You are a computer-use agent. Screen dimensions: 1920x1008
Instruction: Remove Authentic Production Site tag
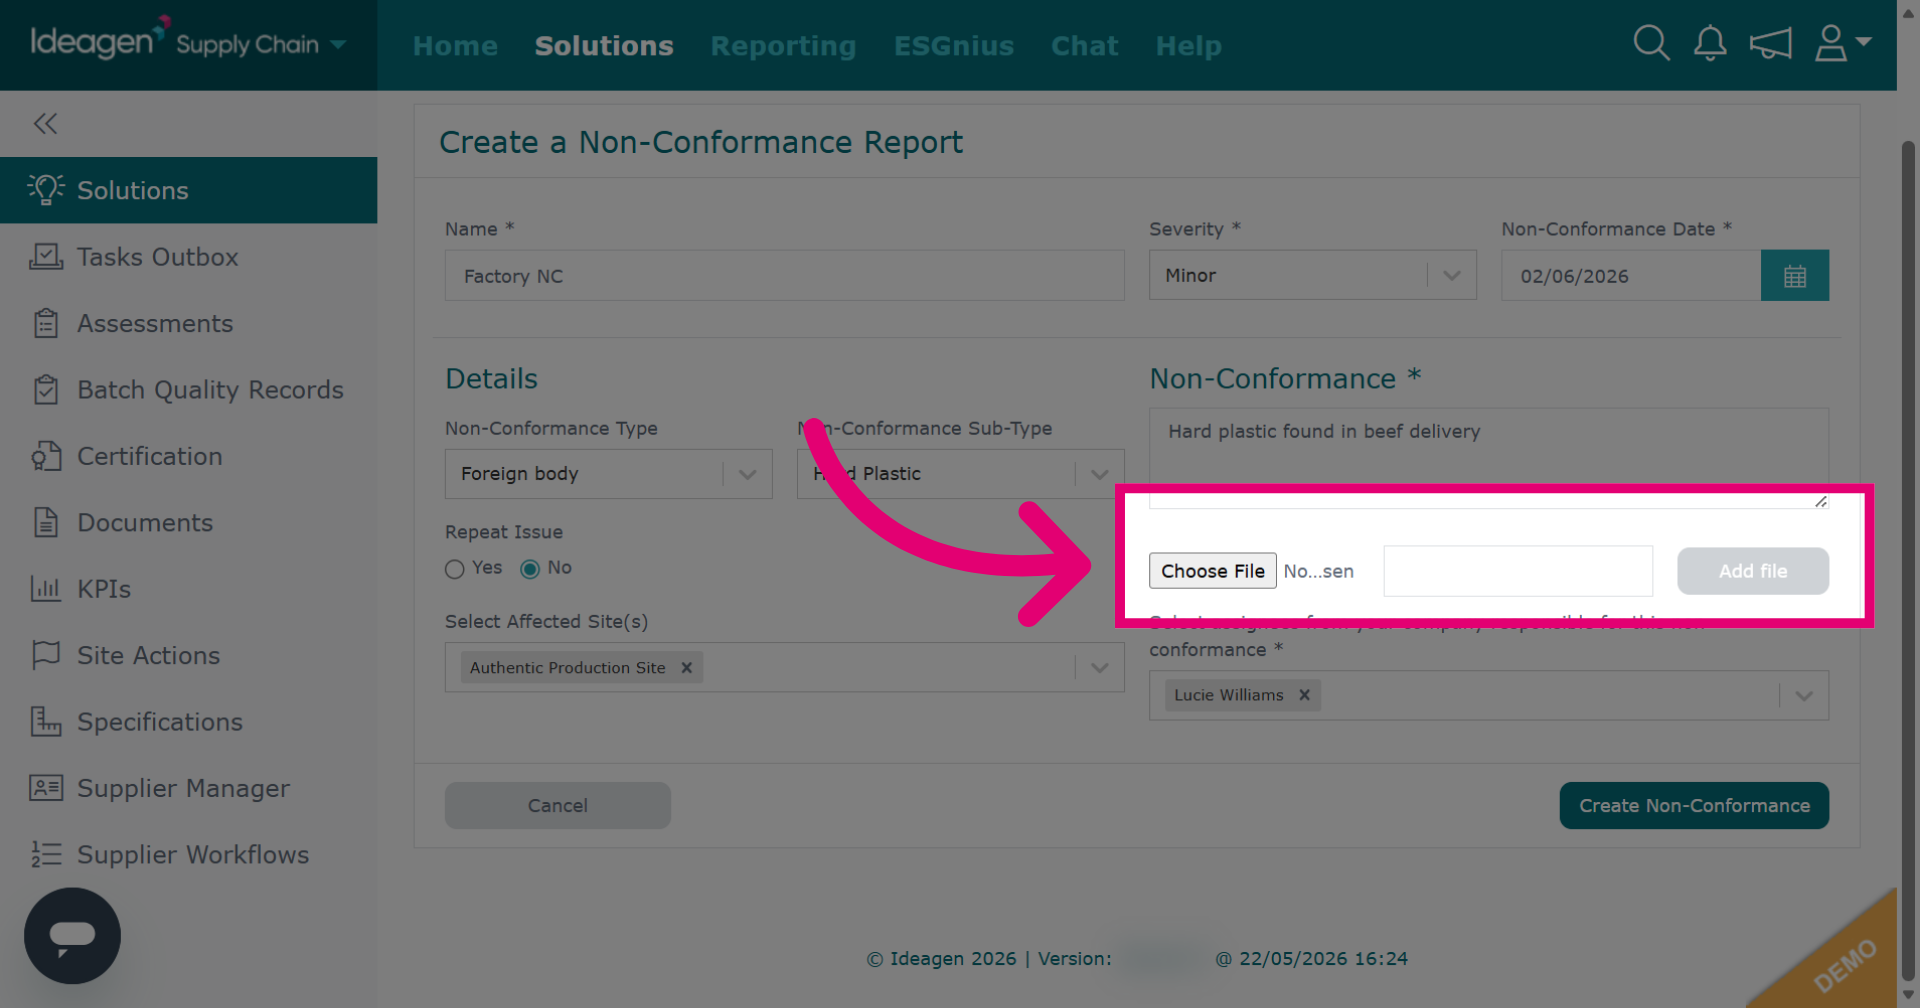687,668
